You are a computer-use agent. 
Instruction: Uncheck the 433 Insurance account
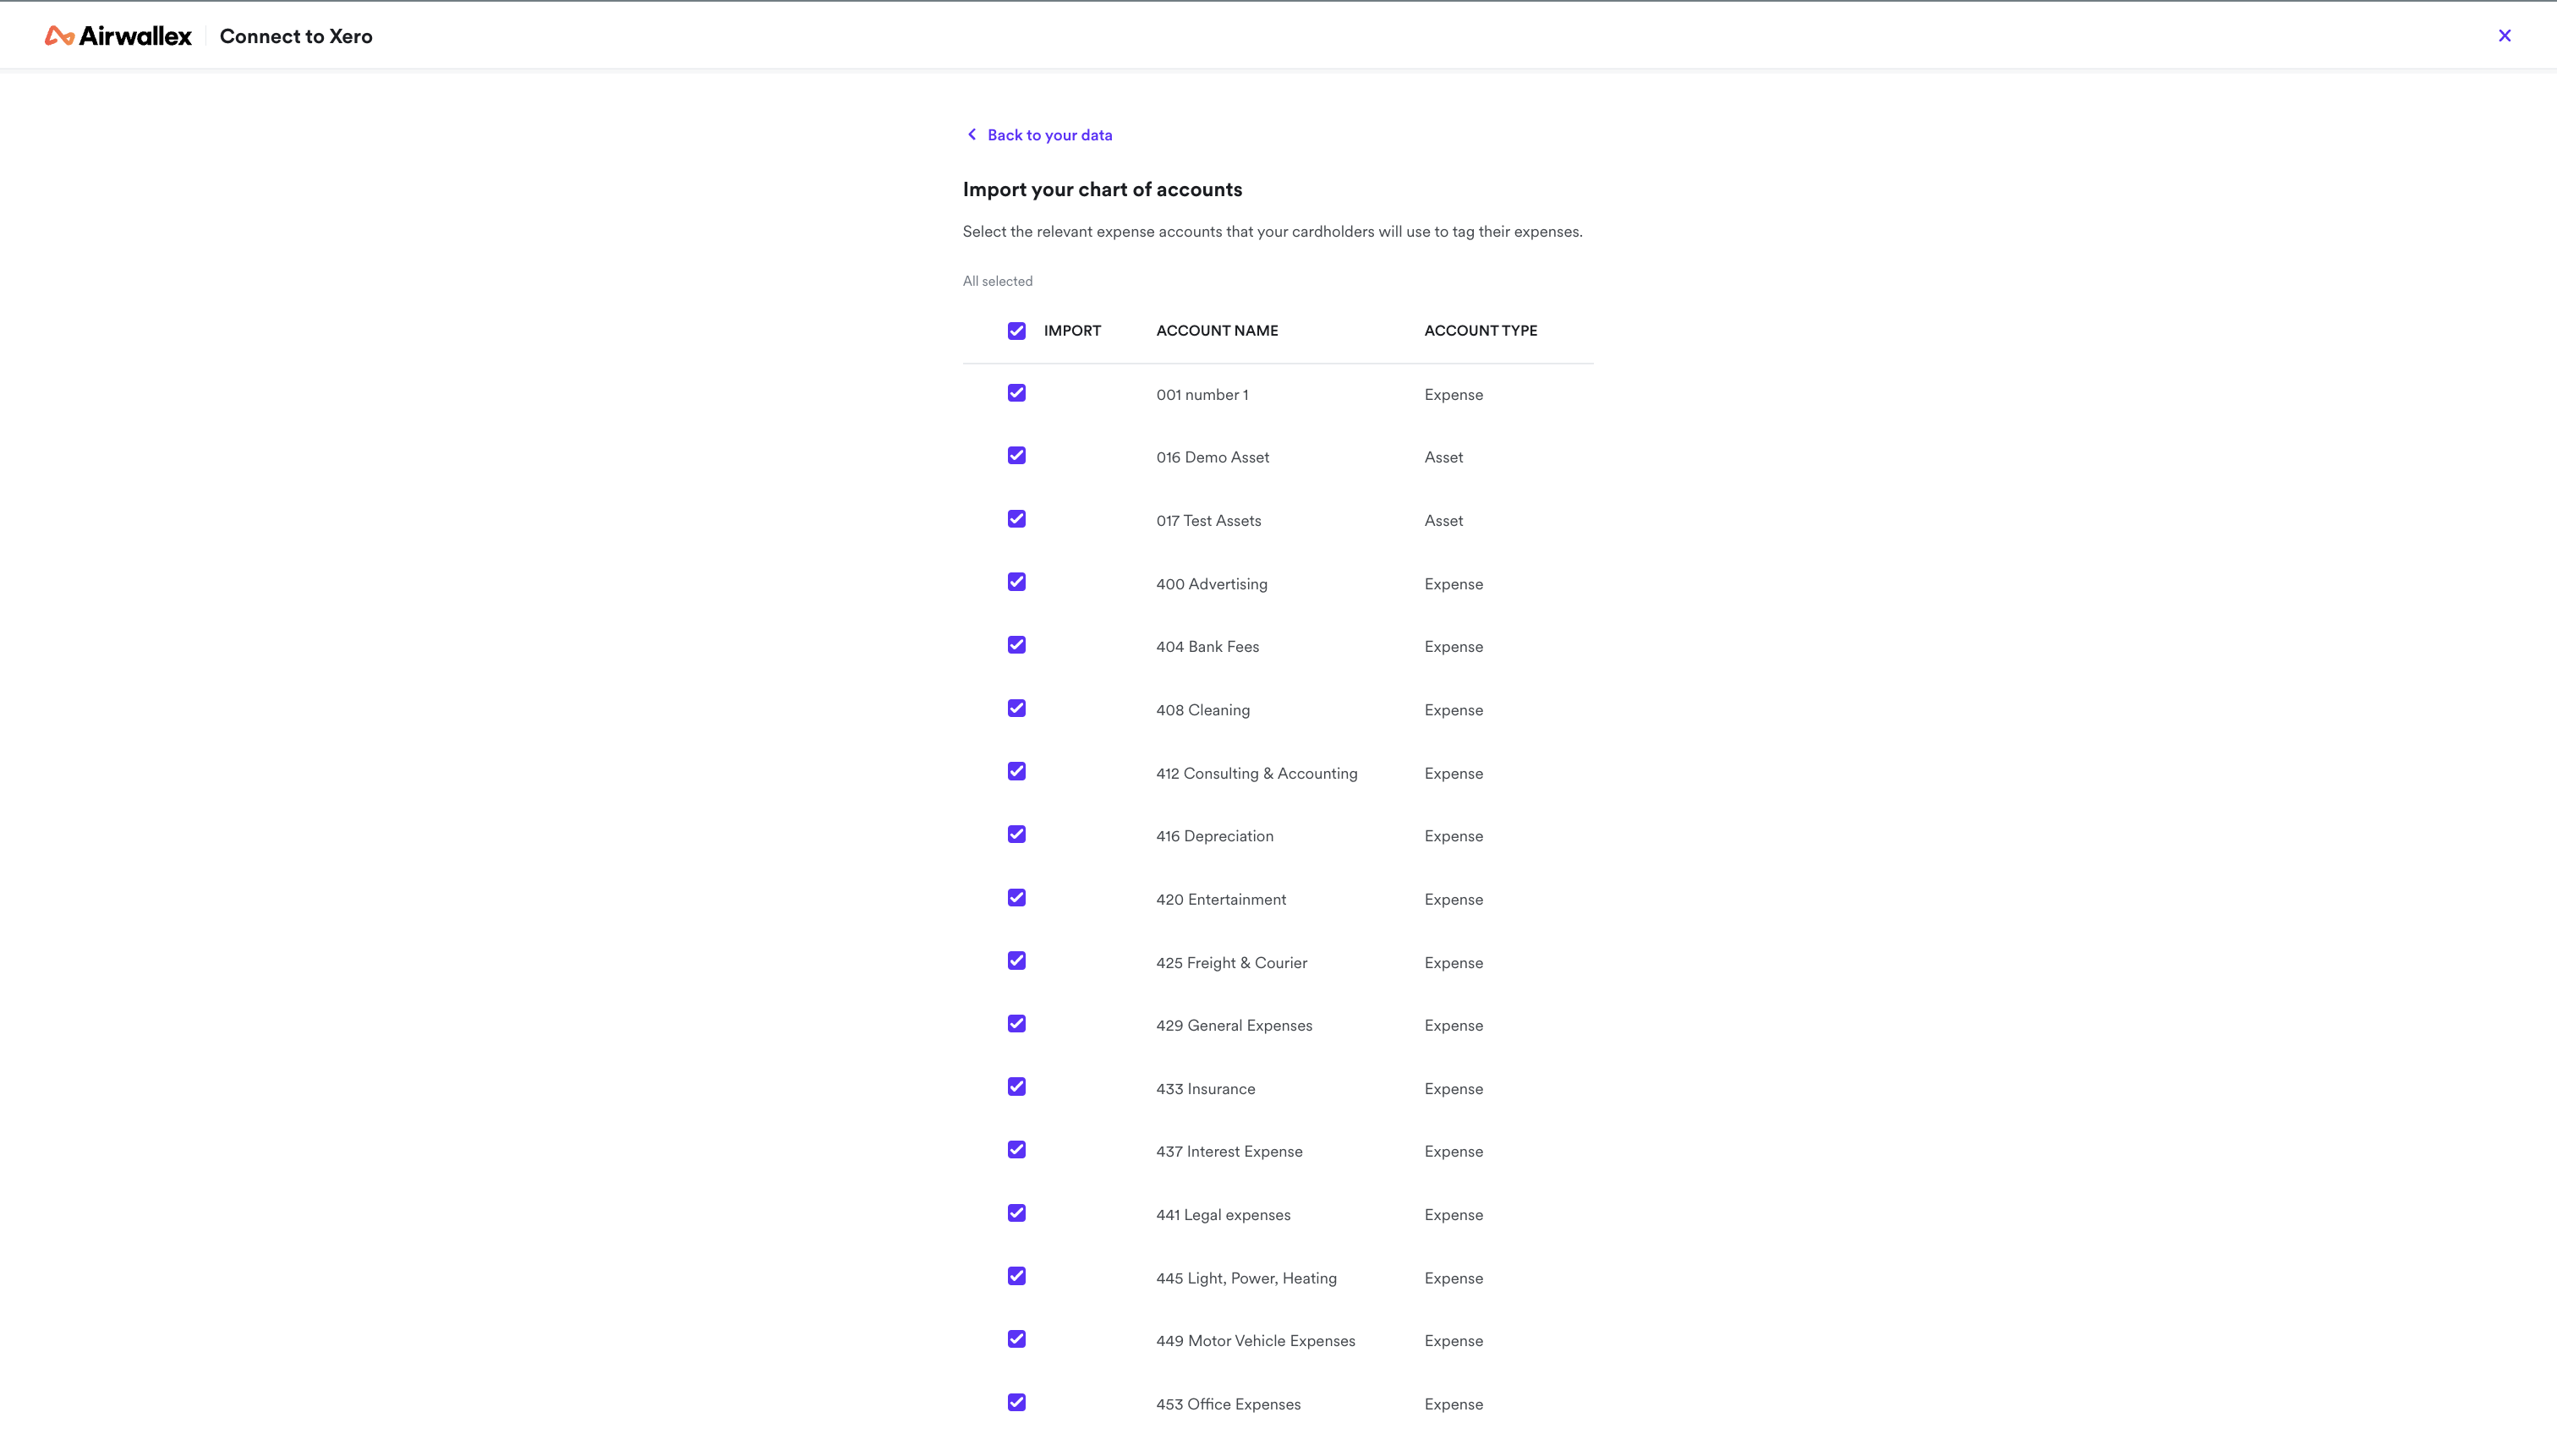coord(1016,1087)
